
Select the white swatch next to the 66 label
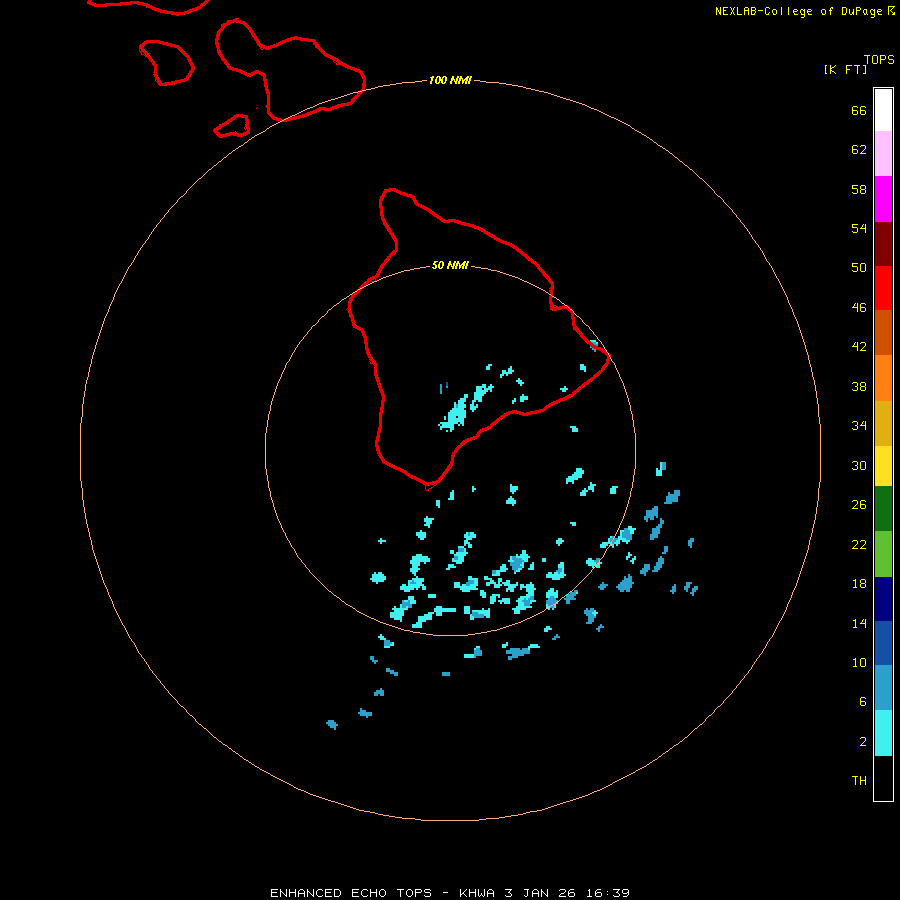pyautogui.click(x=883, y=110)
